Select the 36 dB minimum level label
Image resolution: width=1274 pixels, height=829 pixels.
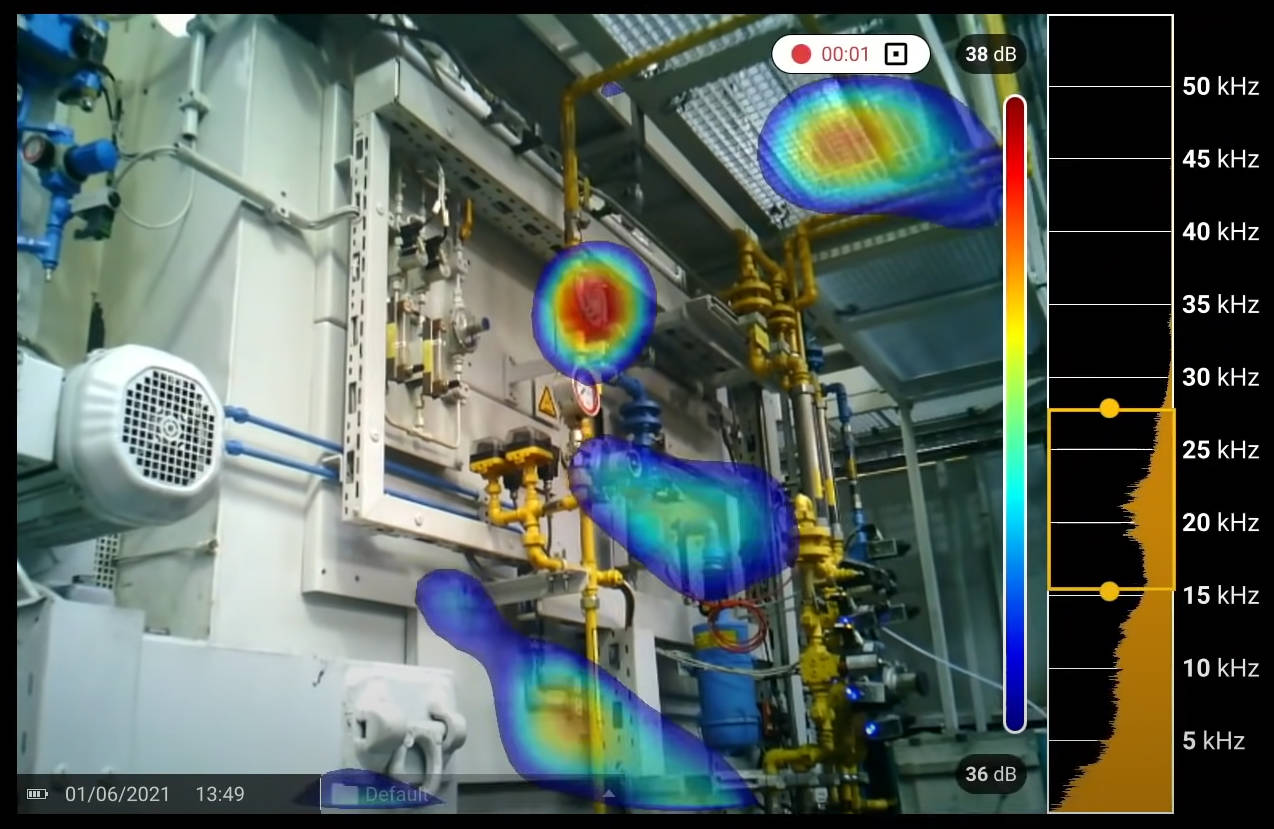[x=990, y=774]
